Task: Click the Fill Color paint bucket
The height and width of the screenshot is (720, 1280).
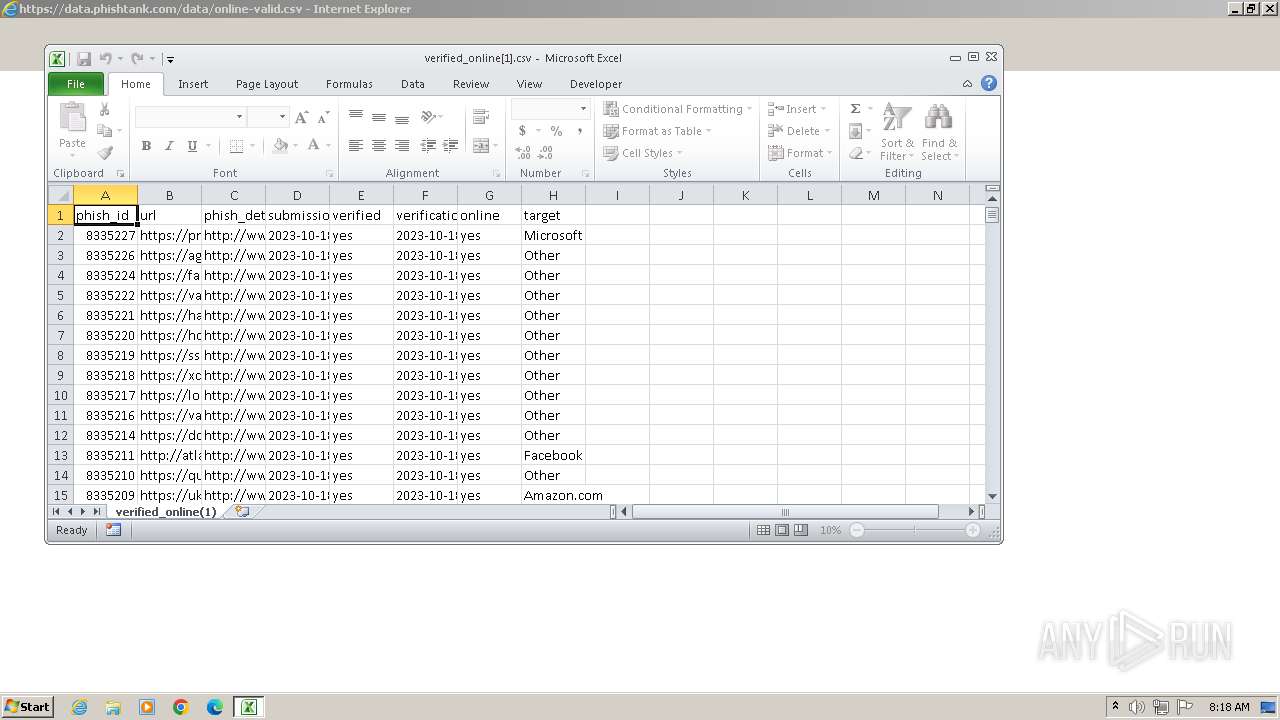Action: click(280, 146)
